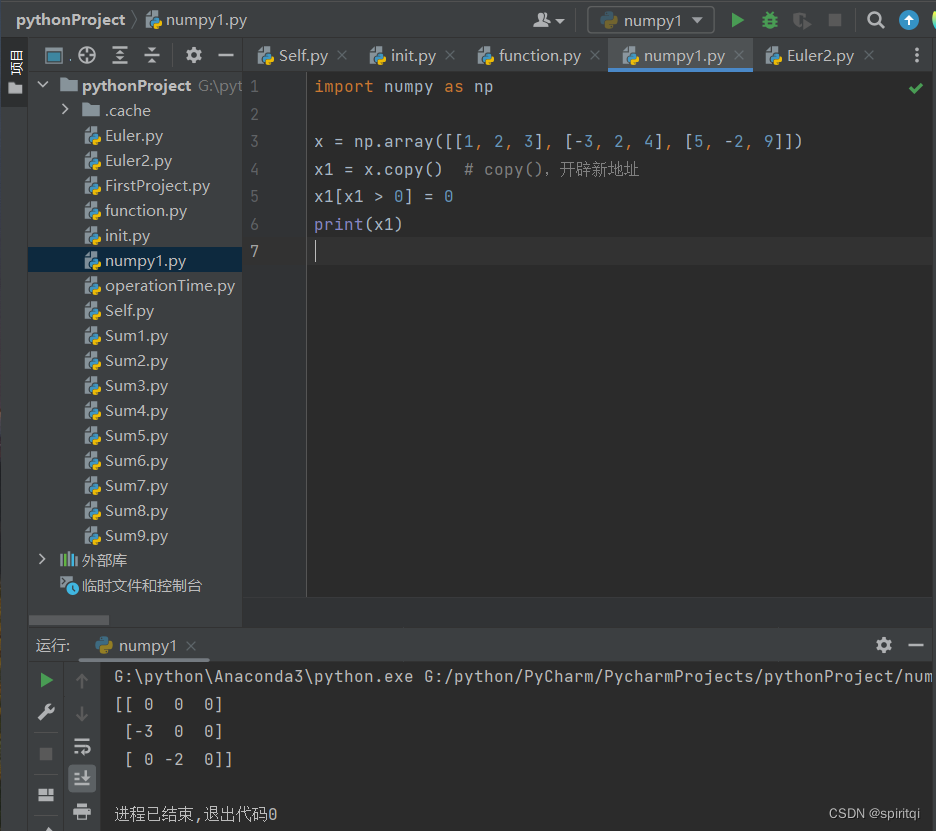Open numpy1 run configuration dropdown

[651, 20]
